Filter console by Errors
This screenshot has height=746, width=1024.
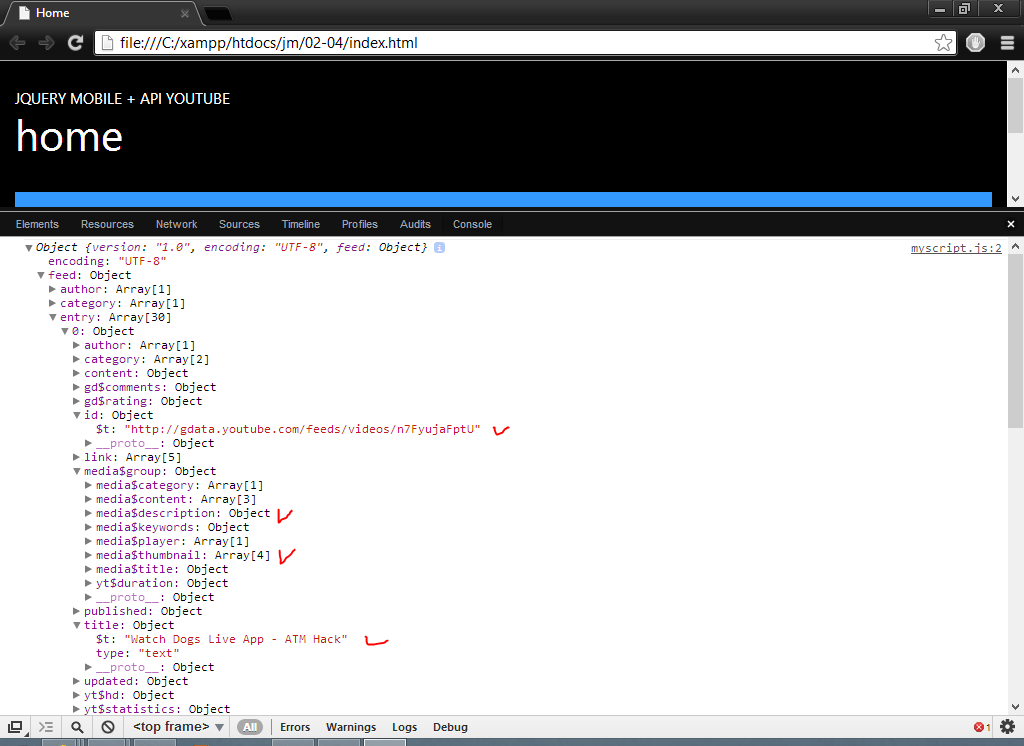[x=295, y=727]
